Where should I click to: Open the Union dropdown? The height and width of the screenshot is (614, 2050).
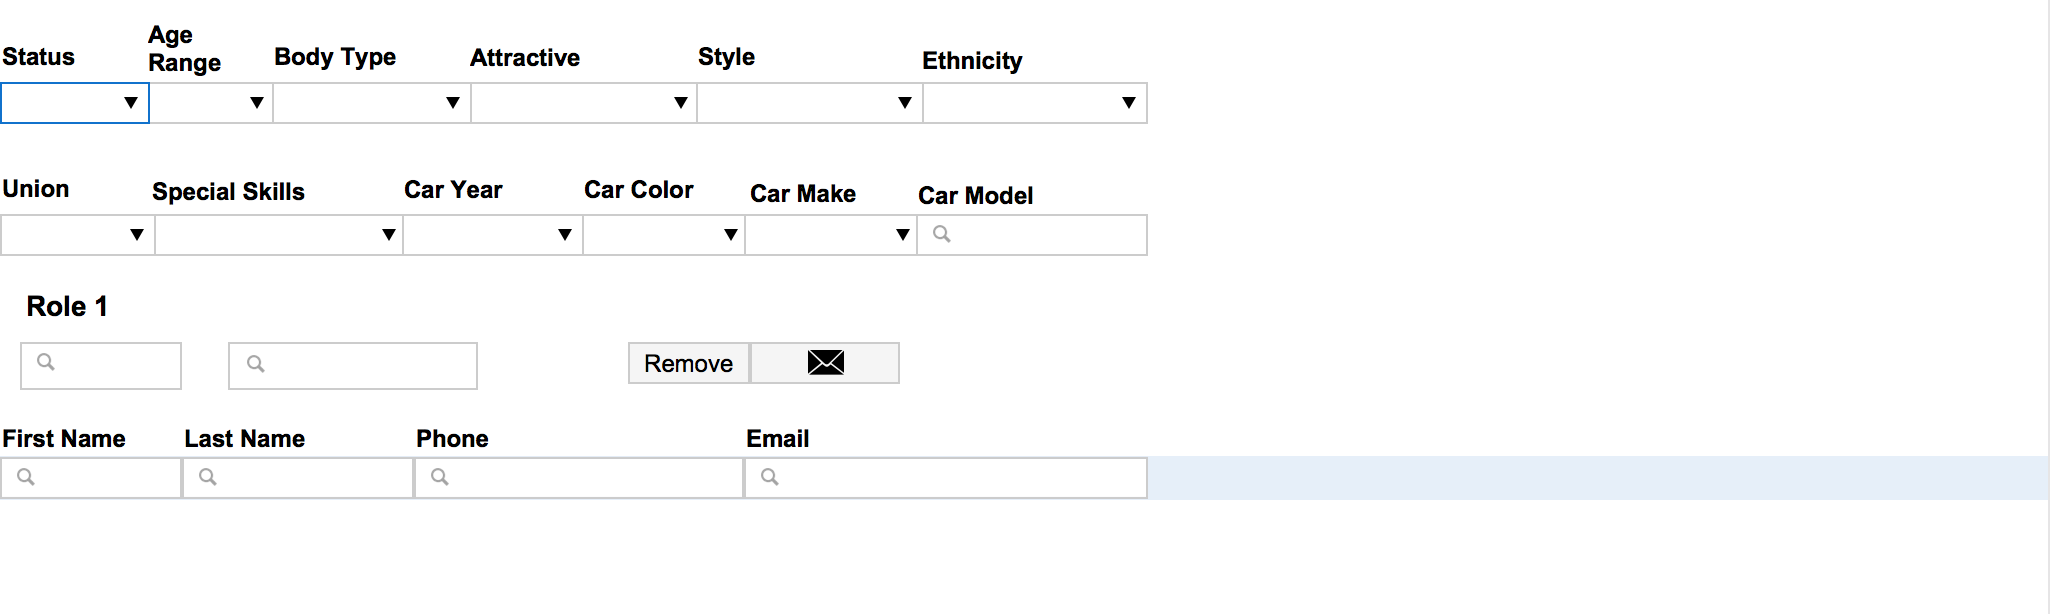click(78, 235)
